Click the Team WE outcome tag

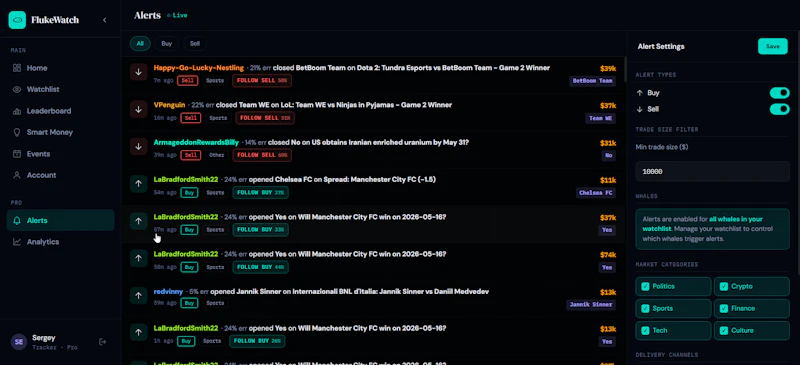(600, 118)
